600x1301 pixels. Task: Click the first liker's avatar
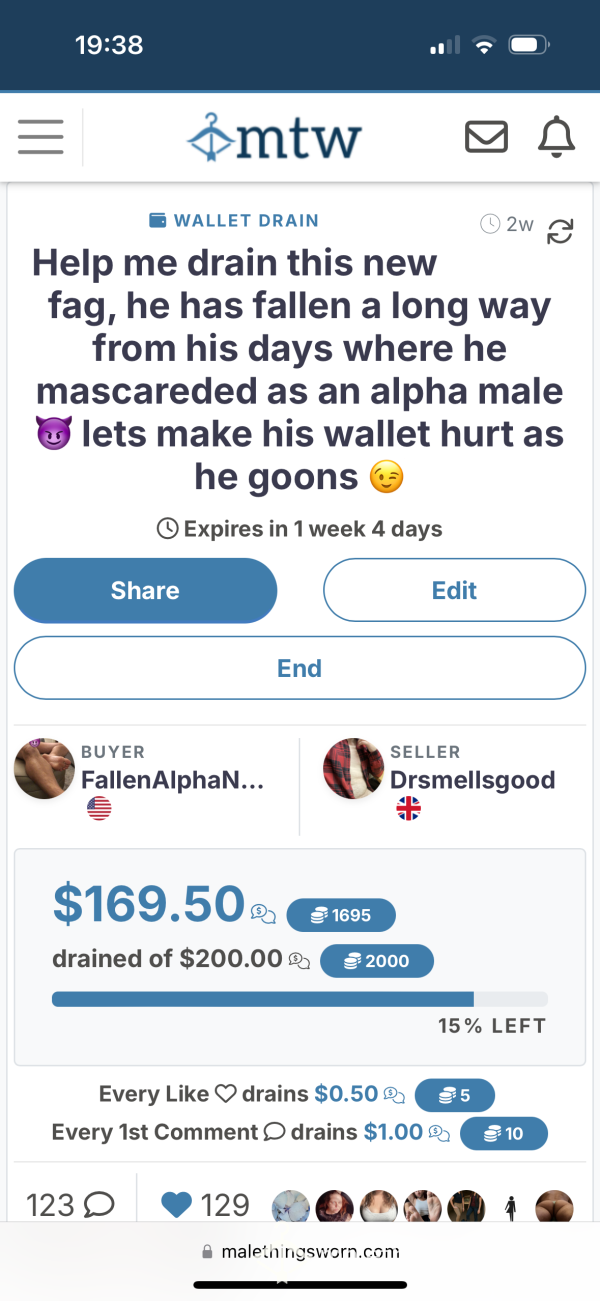coord(291,1207)
